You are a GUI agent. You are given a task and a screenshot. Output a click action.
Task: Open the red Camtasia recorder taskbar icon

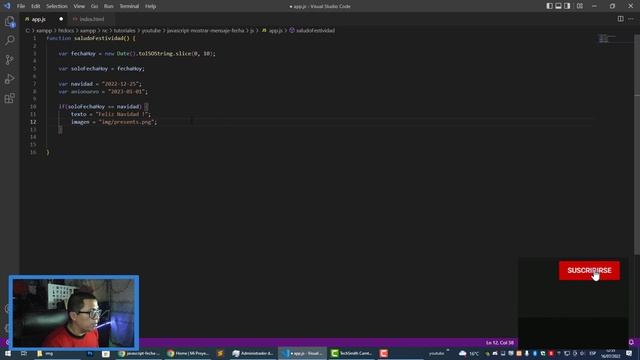coord(384,353)
